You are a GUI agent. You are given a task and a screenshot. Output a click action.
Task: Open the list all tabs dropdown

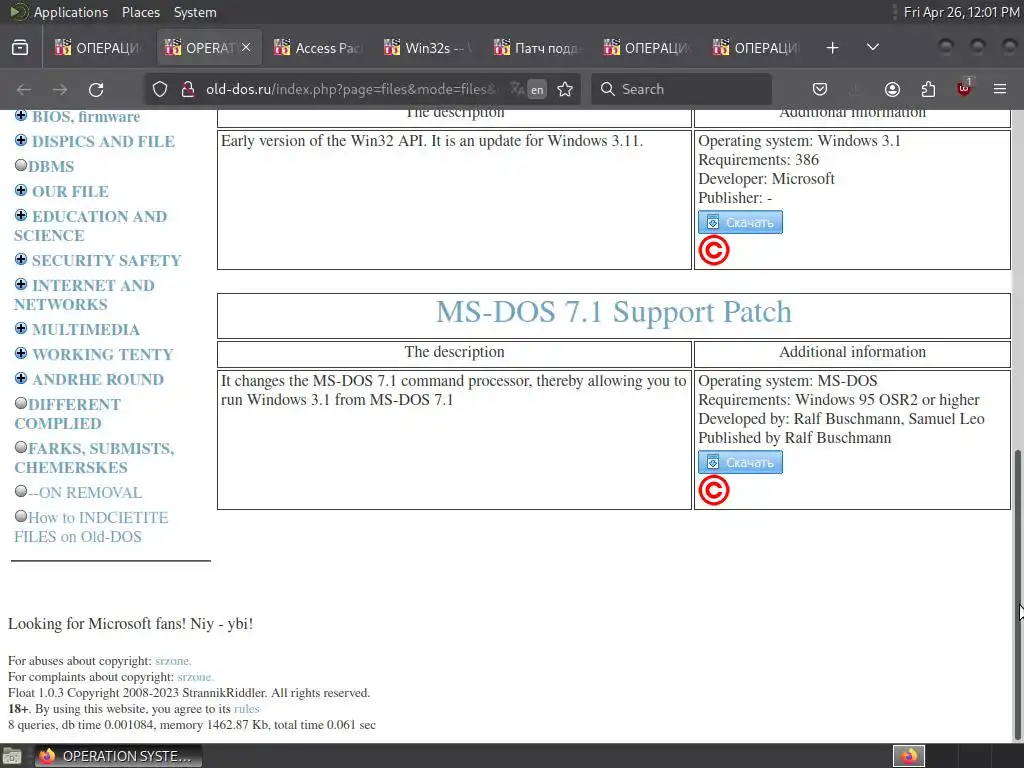coord(872,48)
